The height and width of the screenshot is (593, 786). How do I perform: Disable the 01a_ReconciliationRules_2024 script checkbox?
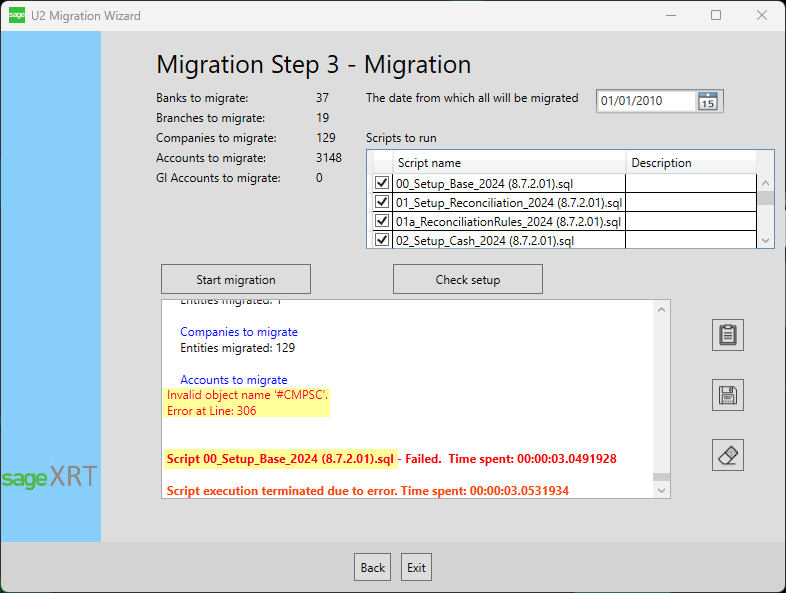381,221
